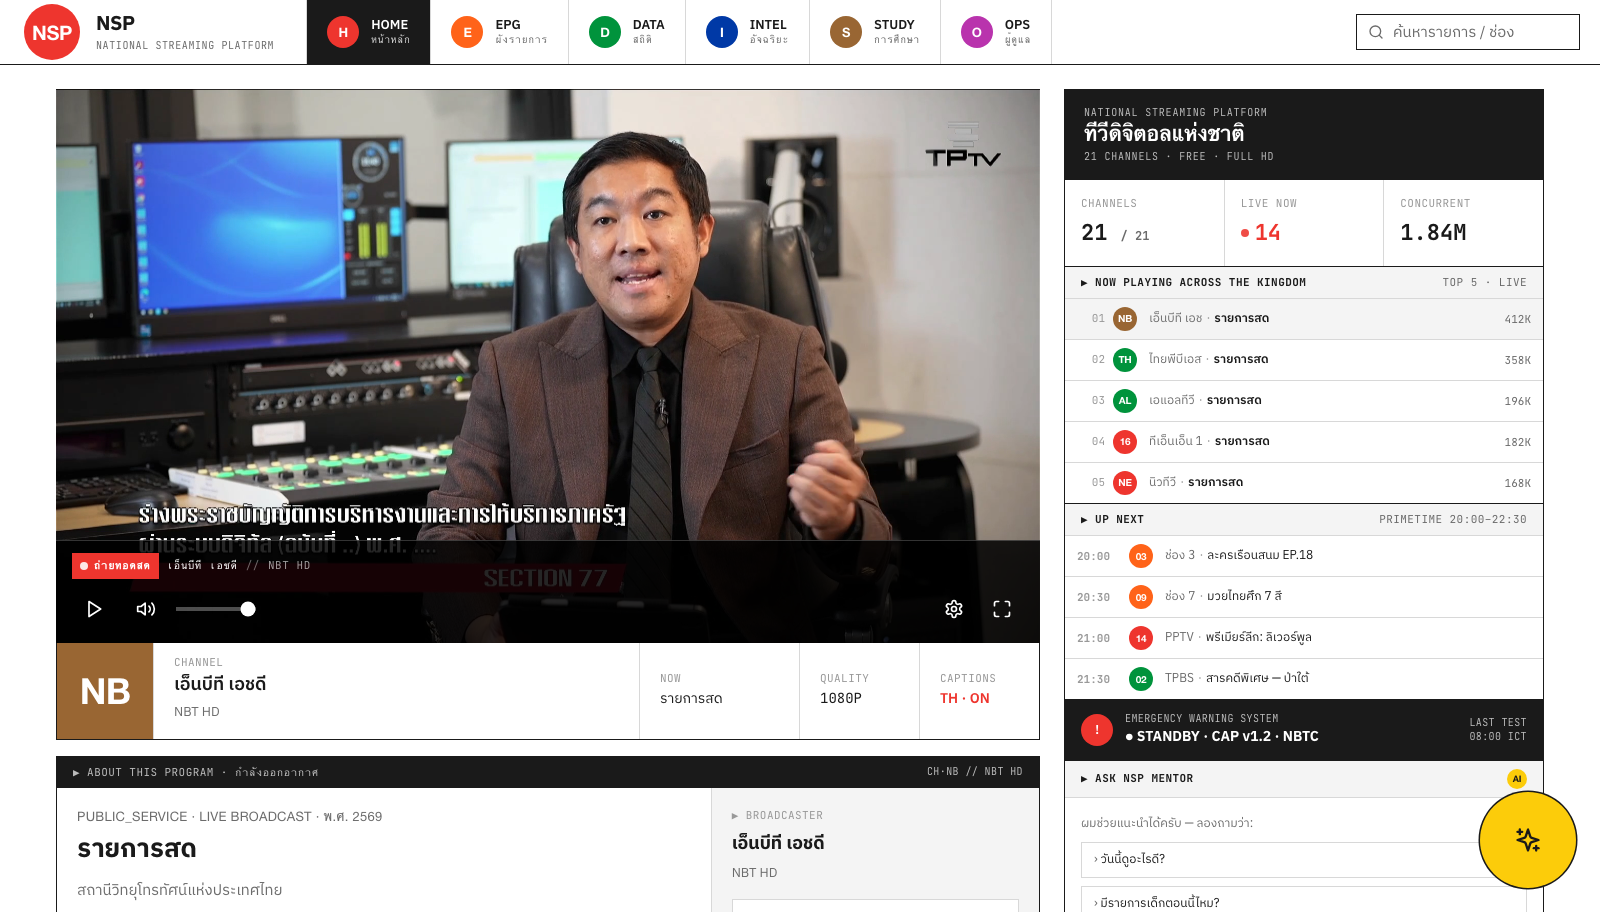Click the emergency warning alert icon
This screenshot has width=1600, height=912.
pos(1097,730)
